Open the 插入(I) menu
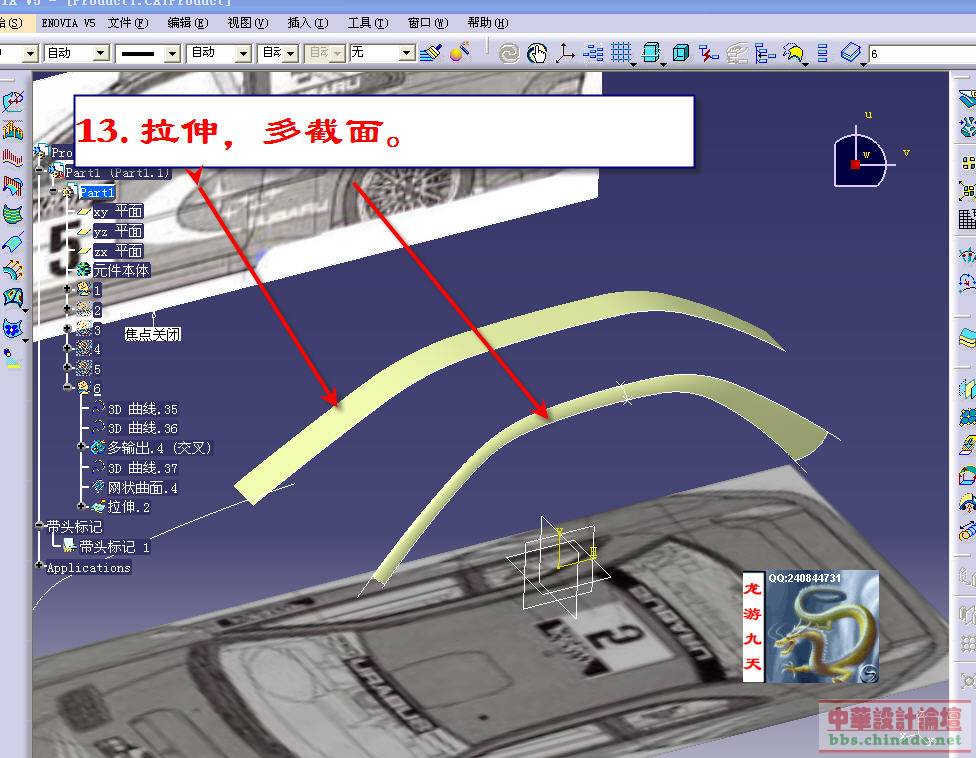Image resolution: width=976 pixels, height=758 pixels. pyautogui.click(x=307, y=23)
